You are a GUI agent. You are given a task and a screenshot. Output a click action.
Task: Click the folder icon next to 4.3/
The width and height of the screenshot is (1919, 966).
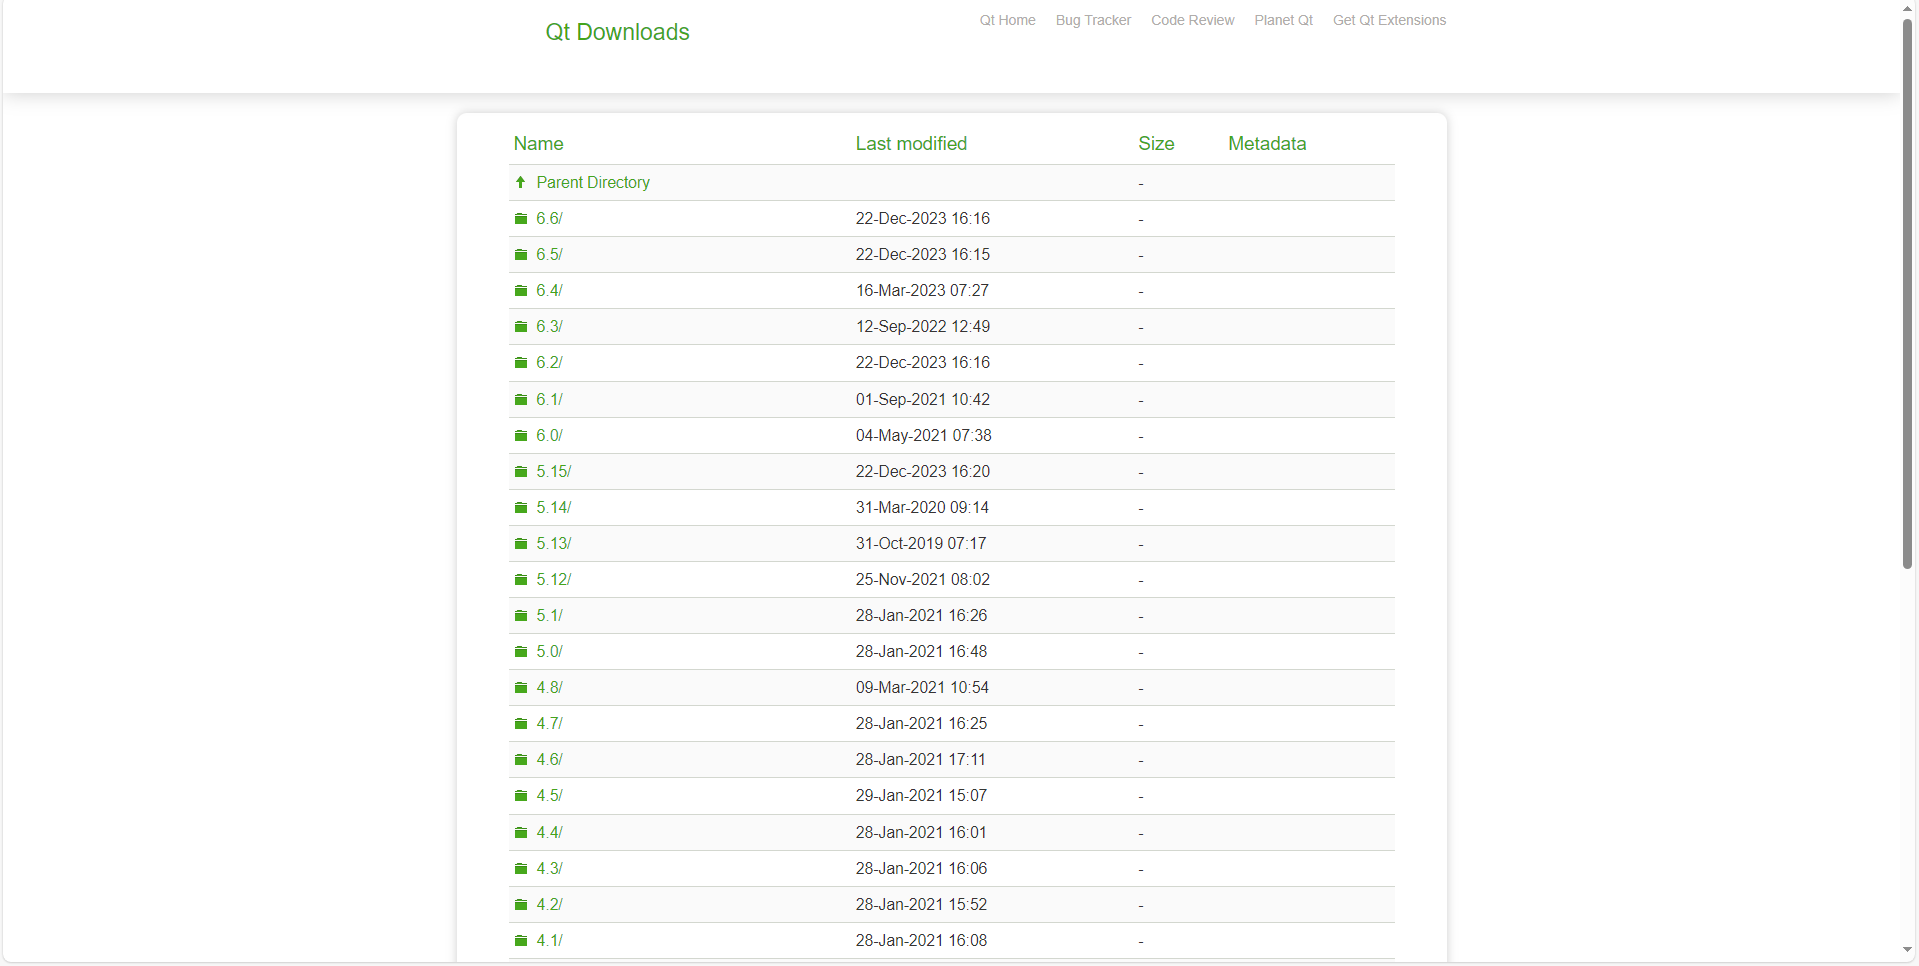tap(521, 868)
